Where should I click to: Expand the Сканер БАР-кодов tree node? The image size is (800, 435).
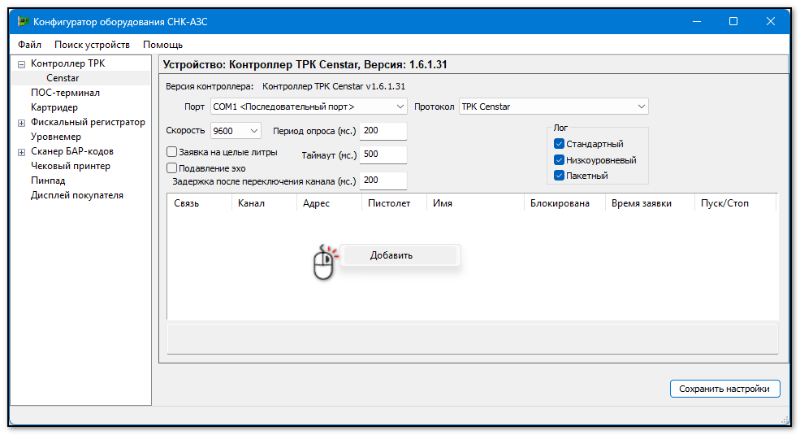[21, 152]
